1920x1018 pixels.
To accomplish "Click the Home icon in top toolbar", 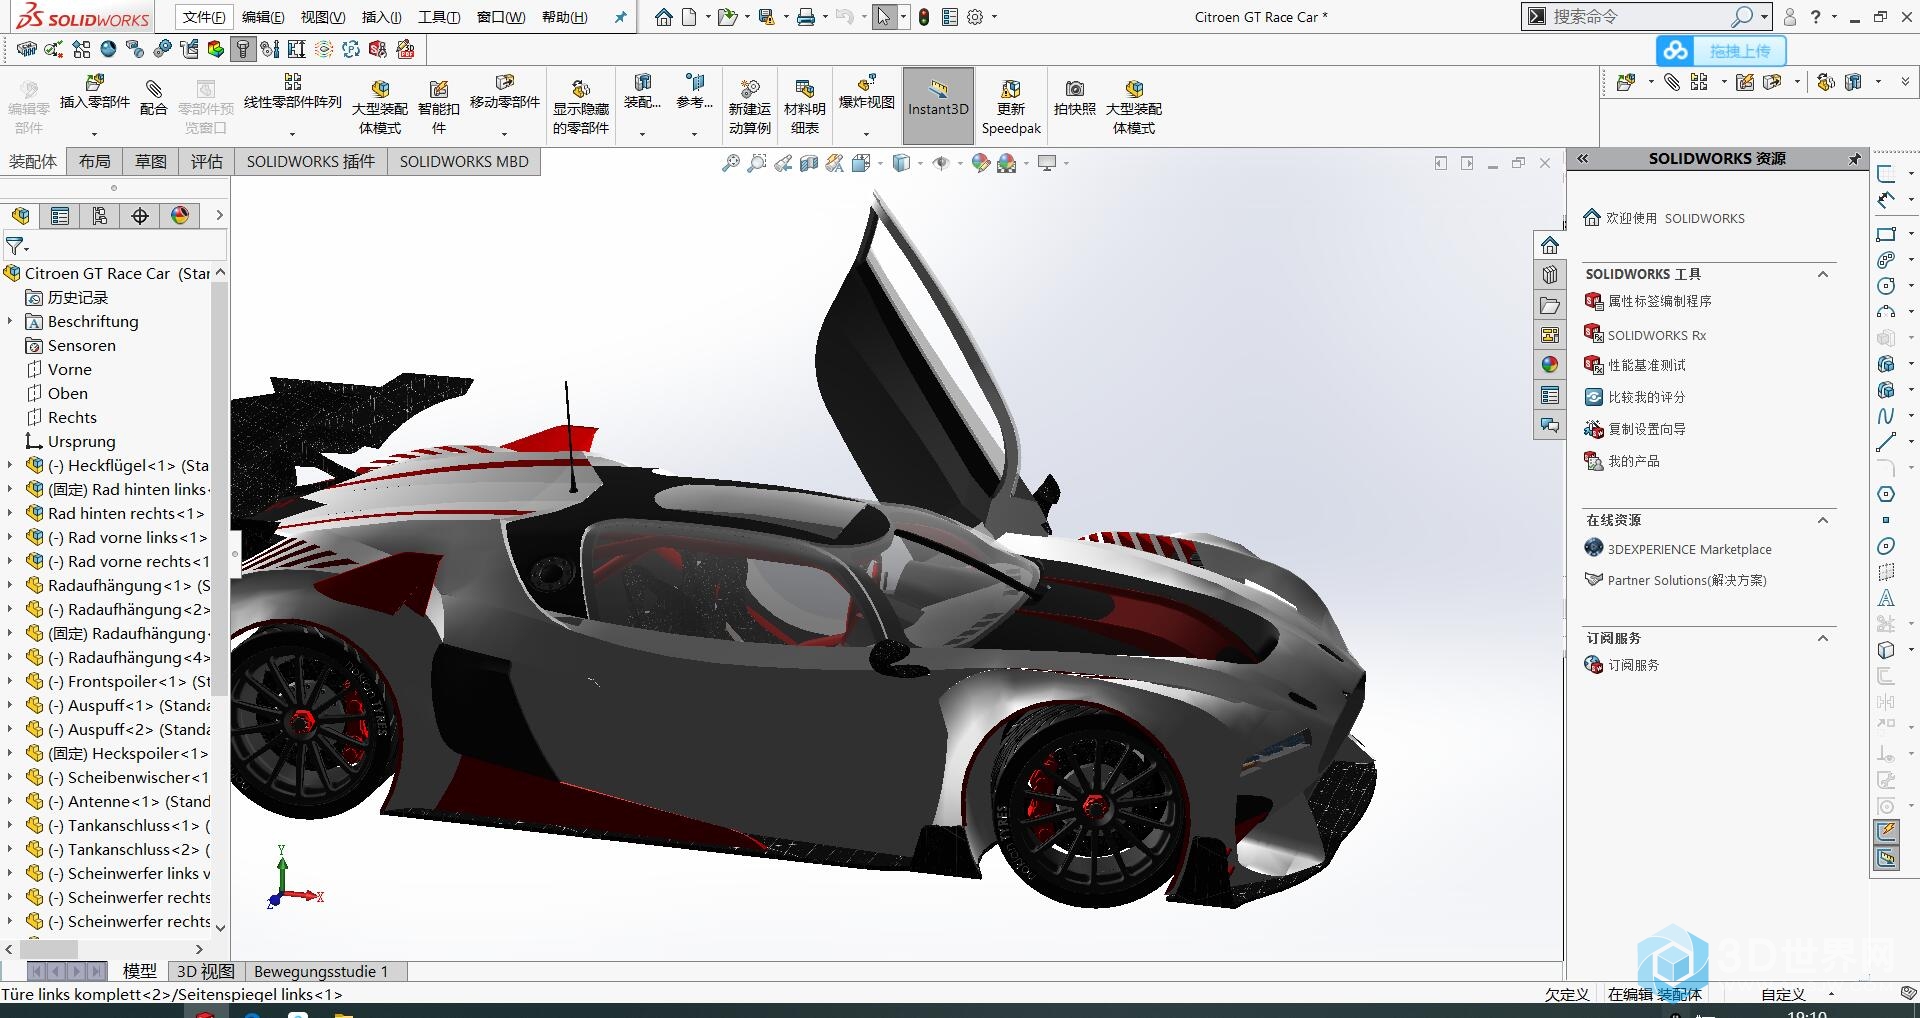I will click(x=664, y=17).
